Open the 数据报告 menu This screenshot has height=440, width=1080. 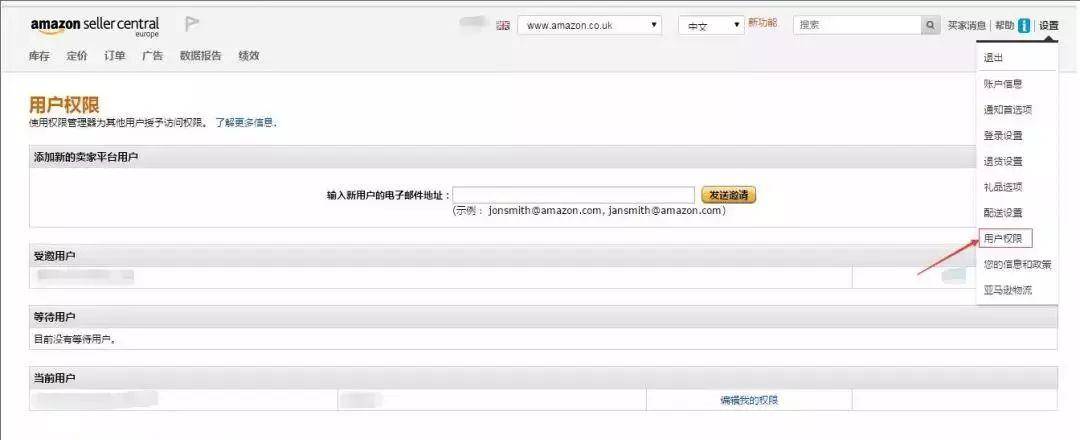coord(200,56)
